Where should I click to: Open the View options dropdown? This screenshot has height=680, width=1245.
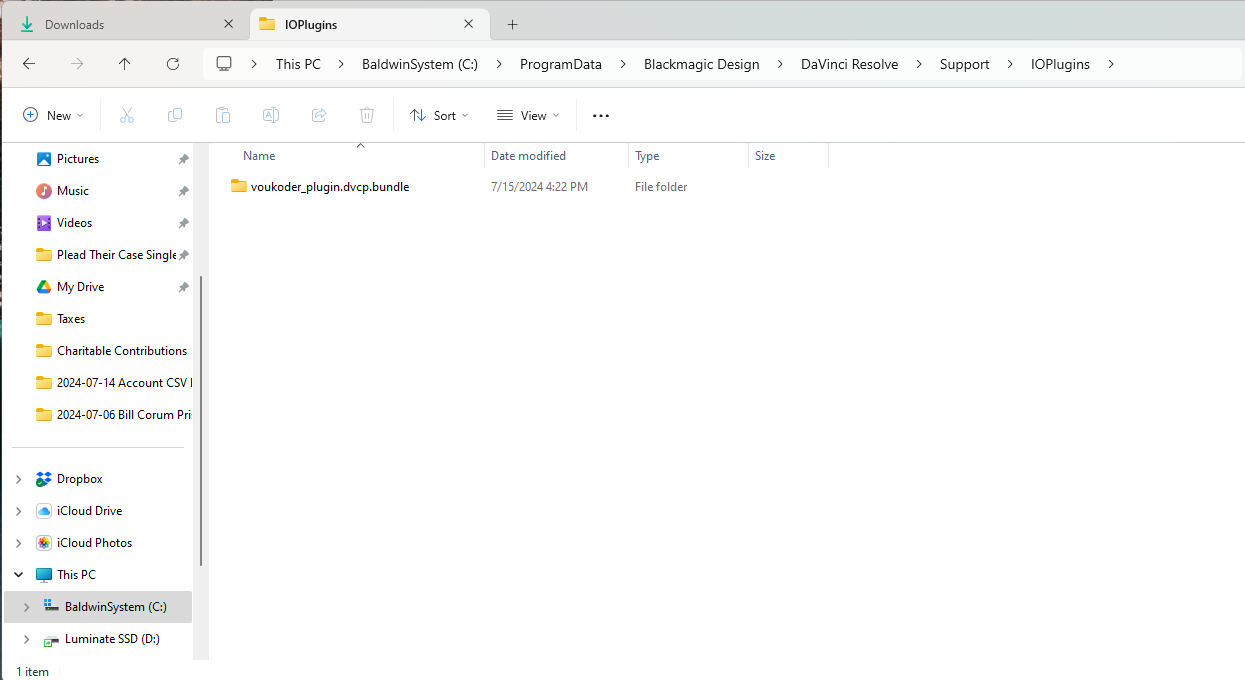528,116
